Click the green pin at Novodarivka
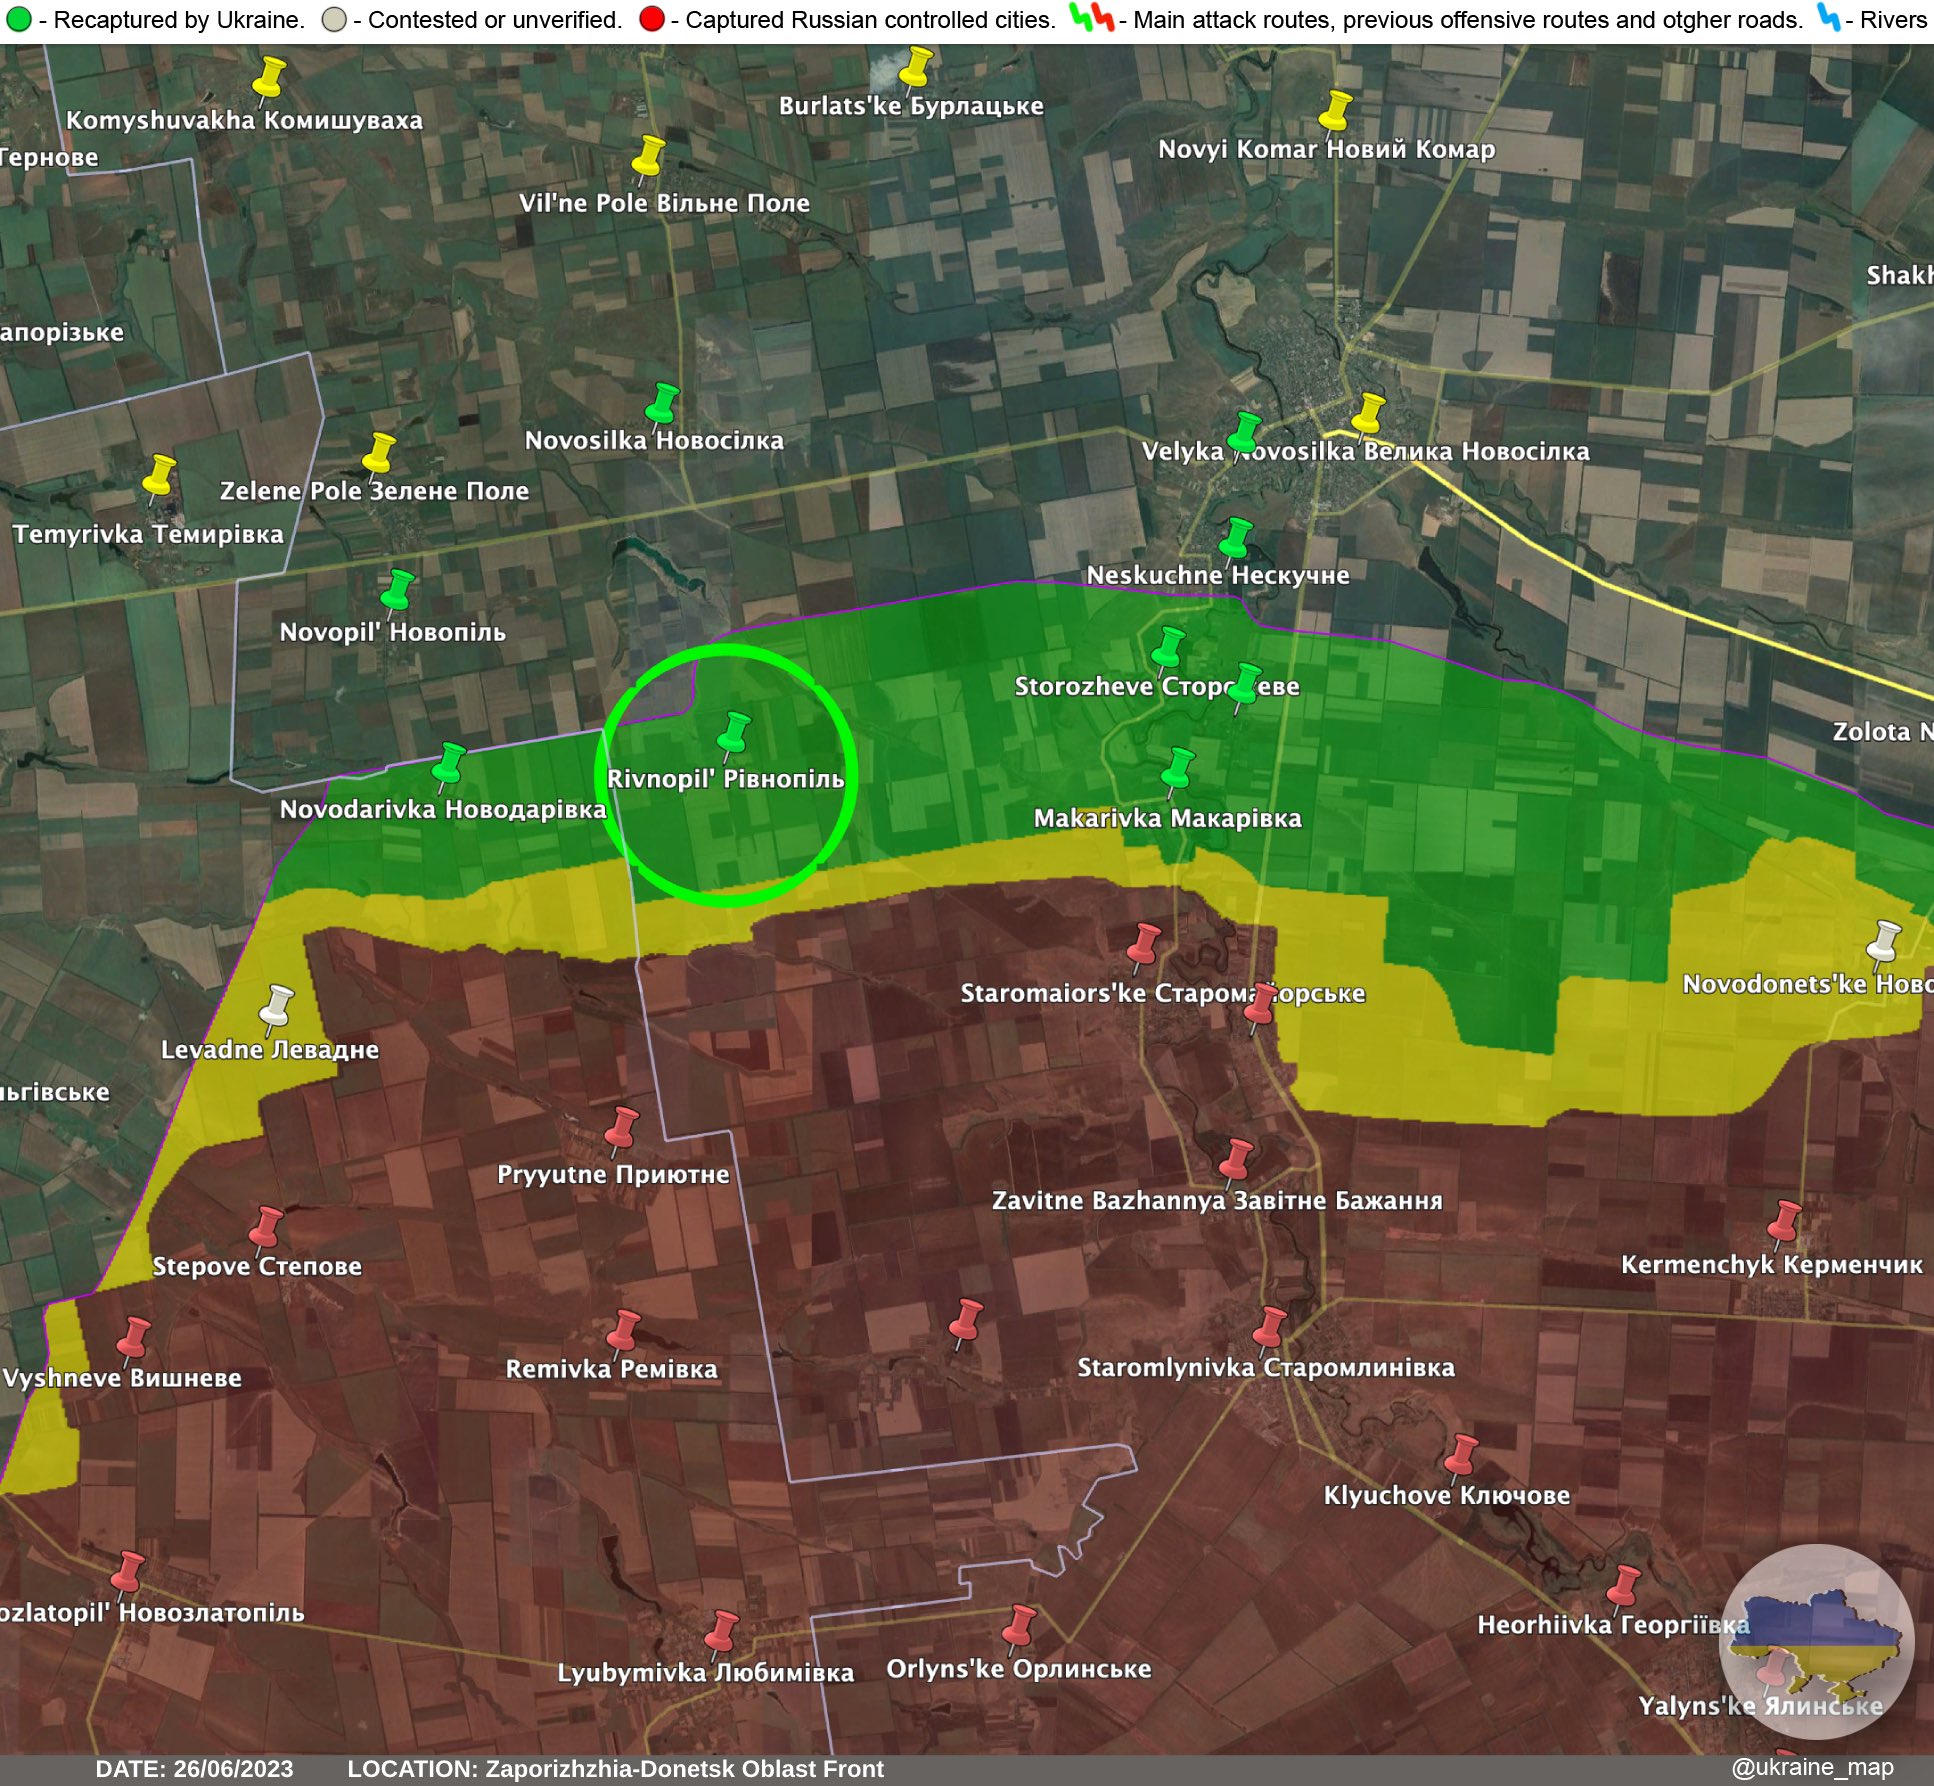1934x1786 pixels. (449, 762)
